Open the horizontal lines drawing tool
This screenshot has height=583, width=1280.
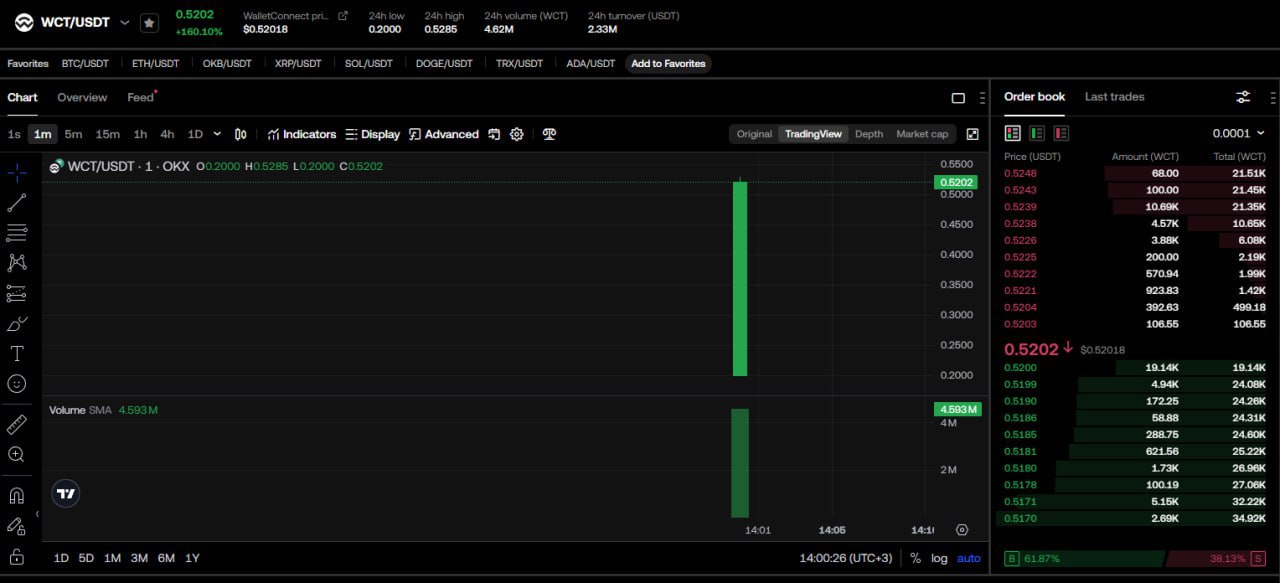coord(17,232)
